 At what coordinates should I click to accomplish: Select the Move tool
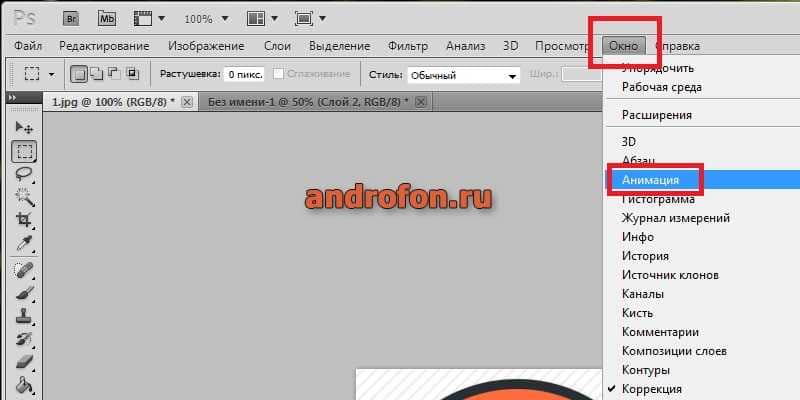click(23, 127)
